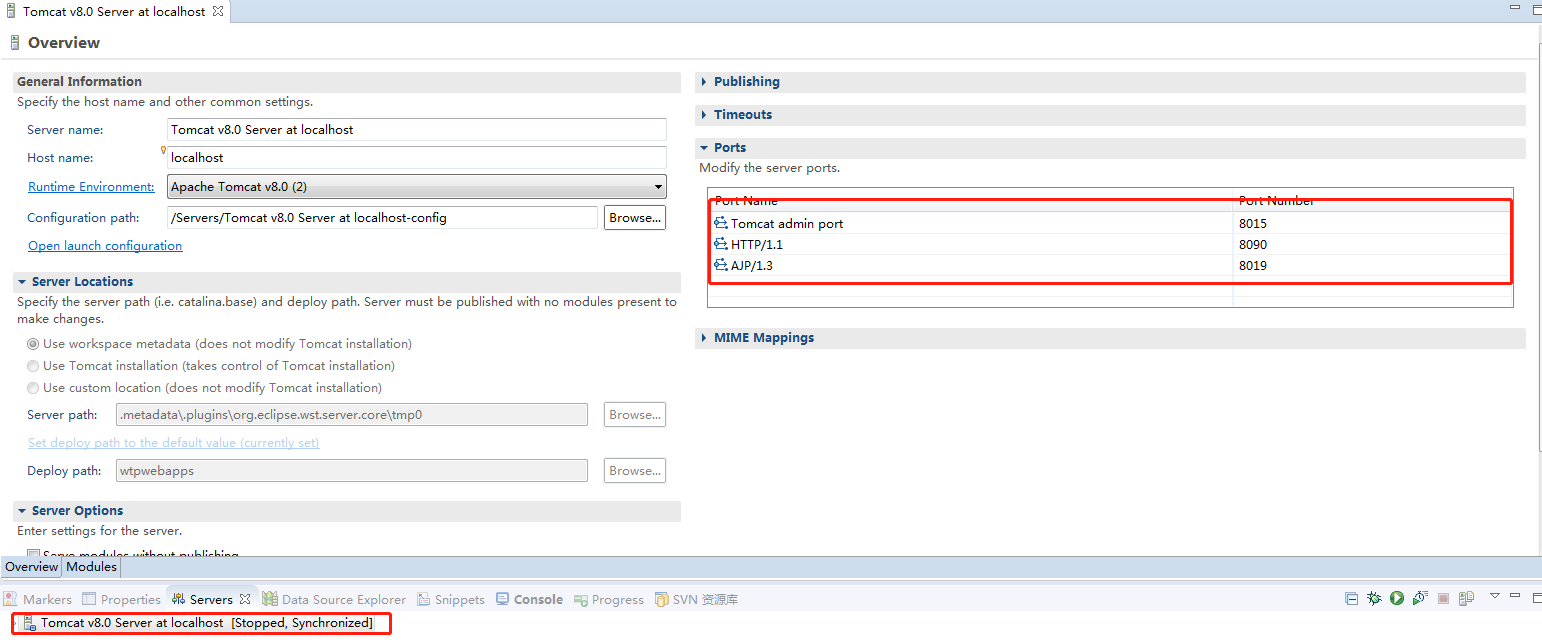Screen dimensions: 1542x640
Task: Click Open launch configuration link
Action: [x=105, y=246]
